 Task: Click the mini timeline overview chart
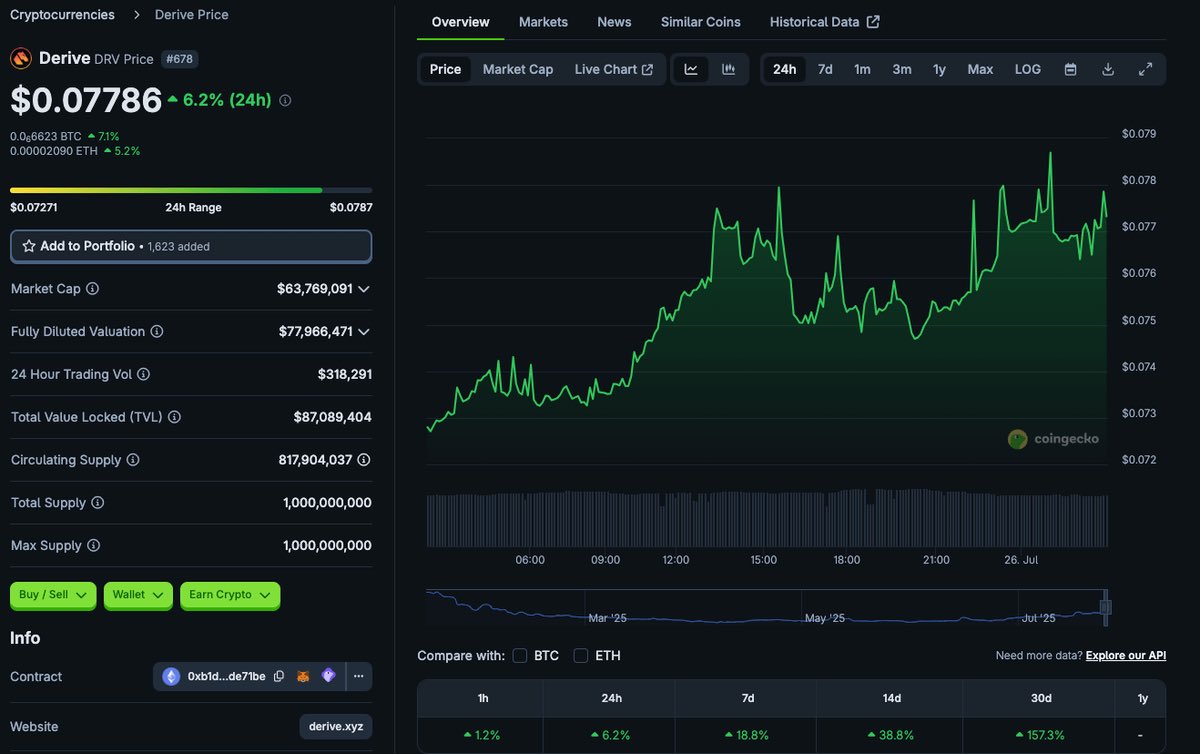coord(766,608)
